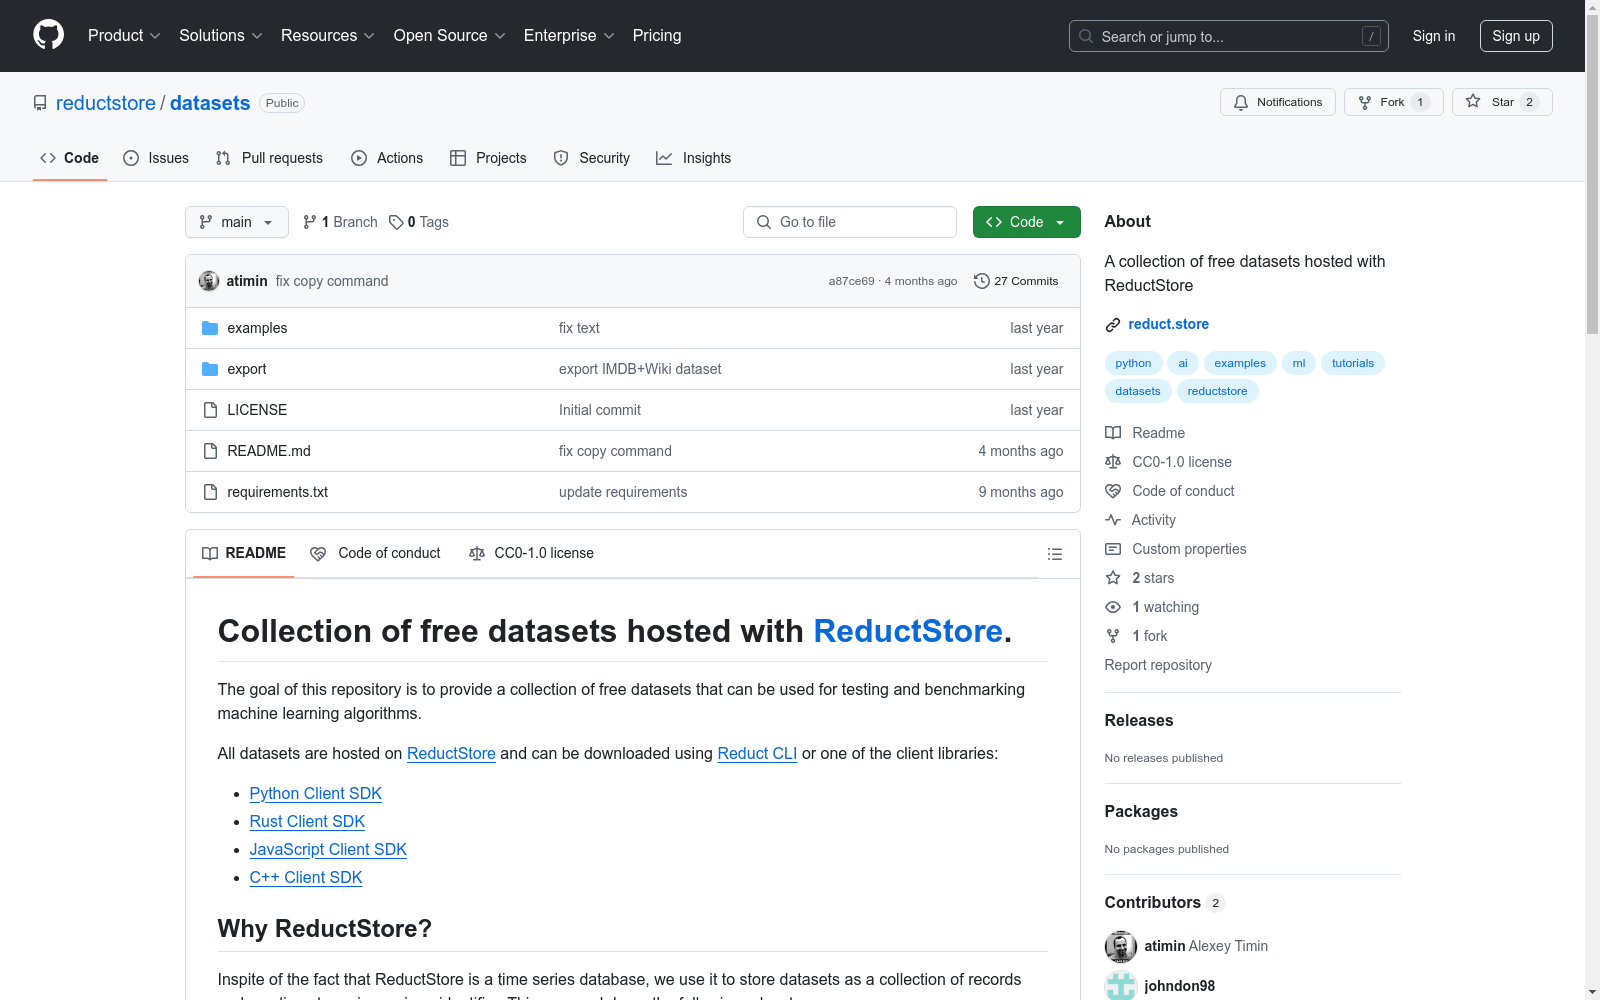Image resolution: width=1600 pixels, height=1000 pixels.
Task: Click atimin's avatar in commit header
Action: (x=209, y=281)
